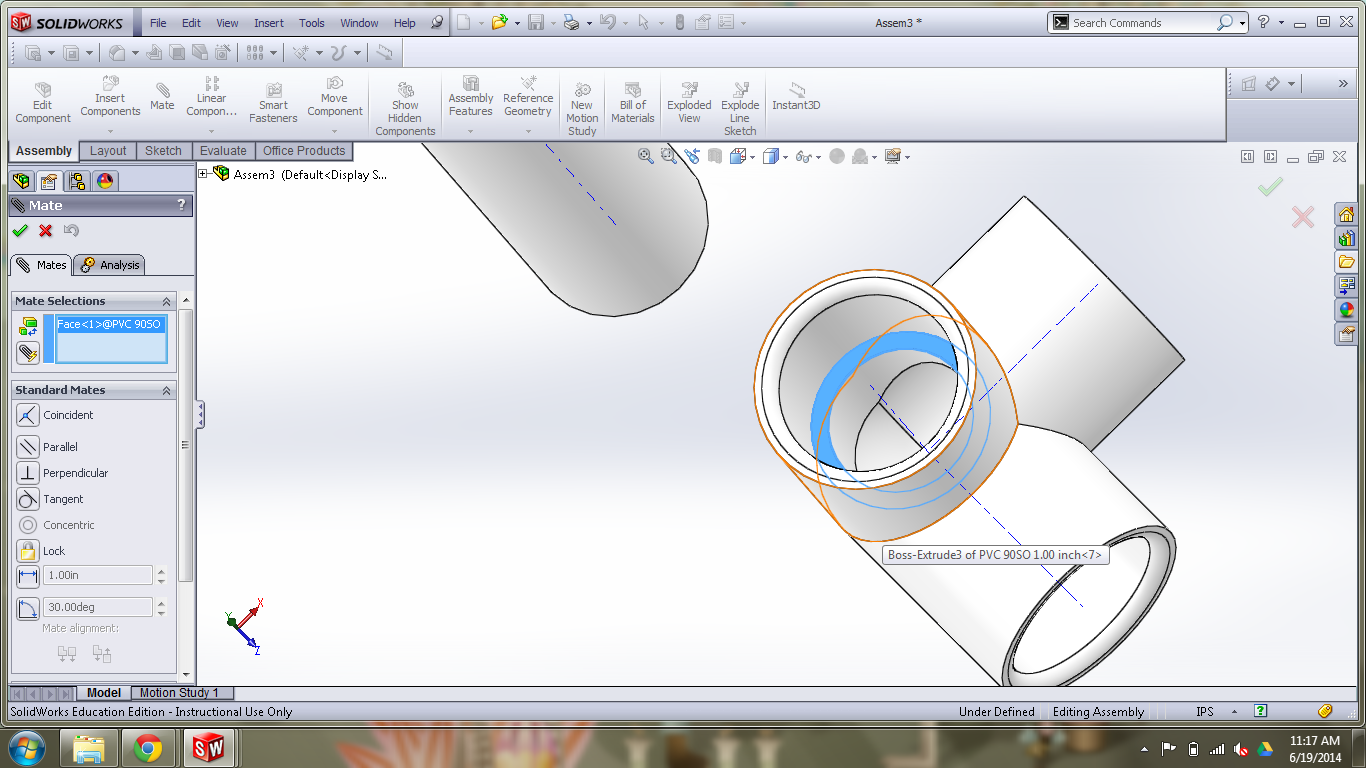Select the Concentric mate type

coord(56,525)
